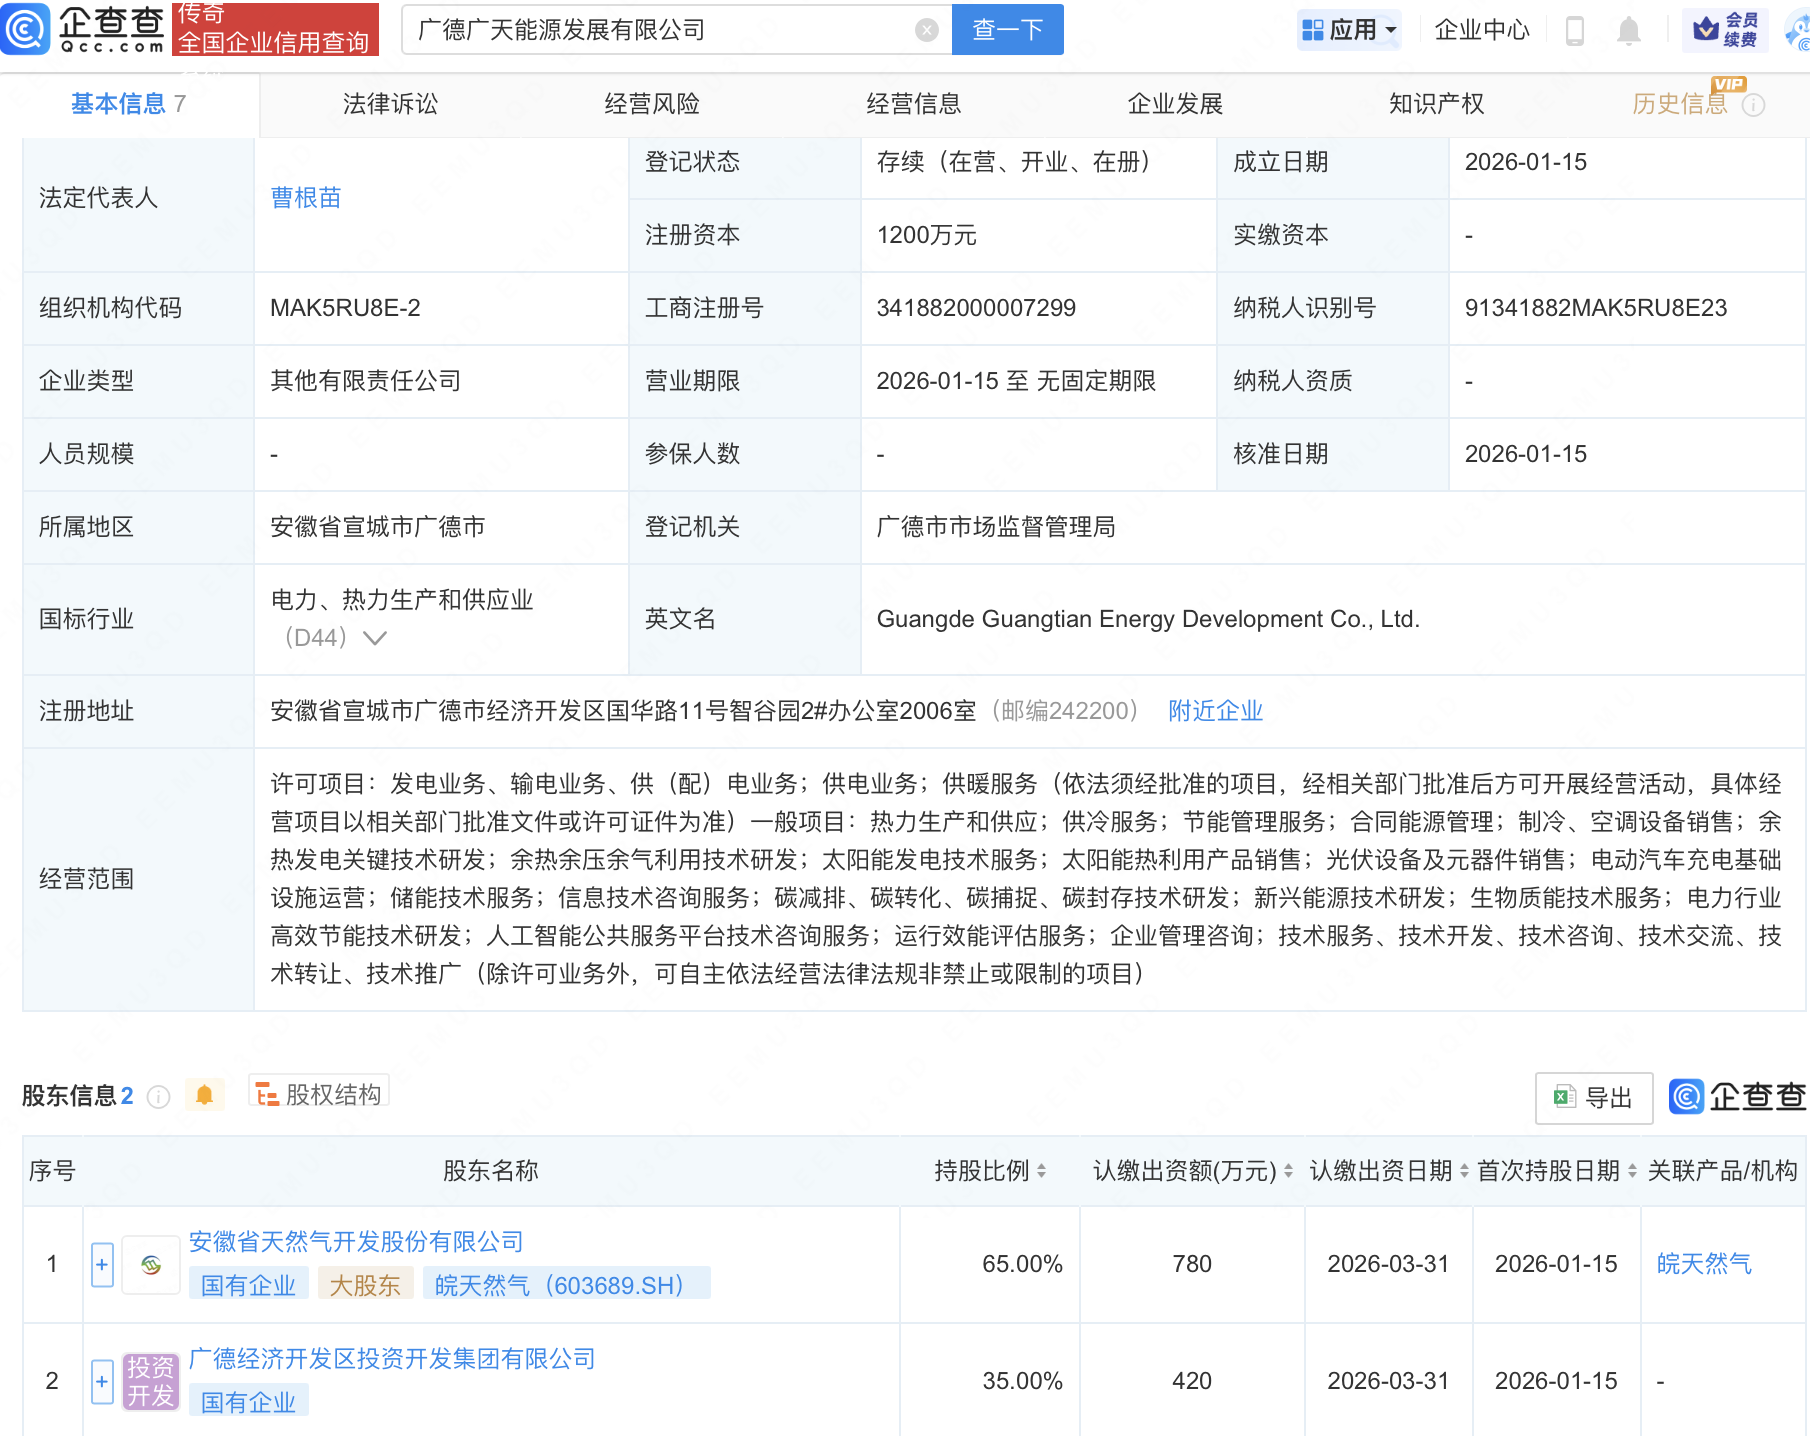Expand the second shareholder row
This screenshot has width=1810, height=1436.
point(102,1382)
